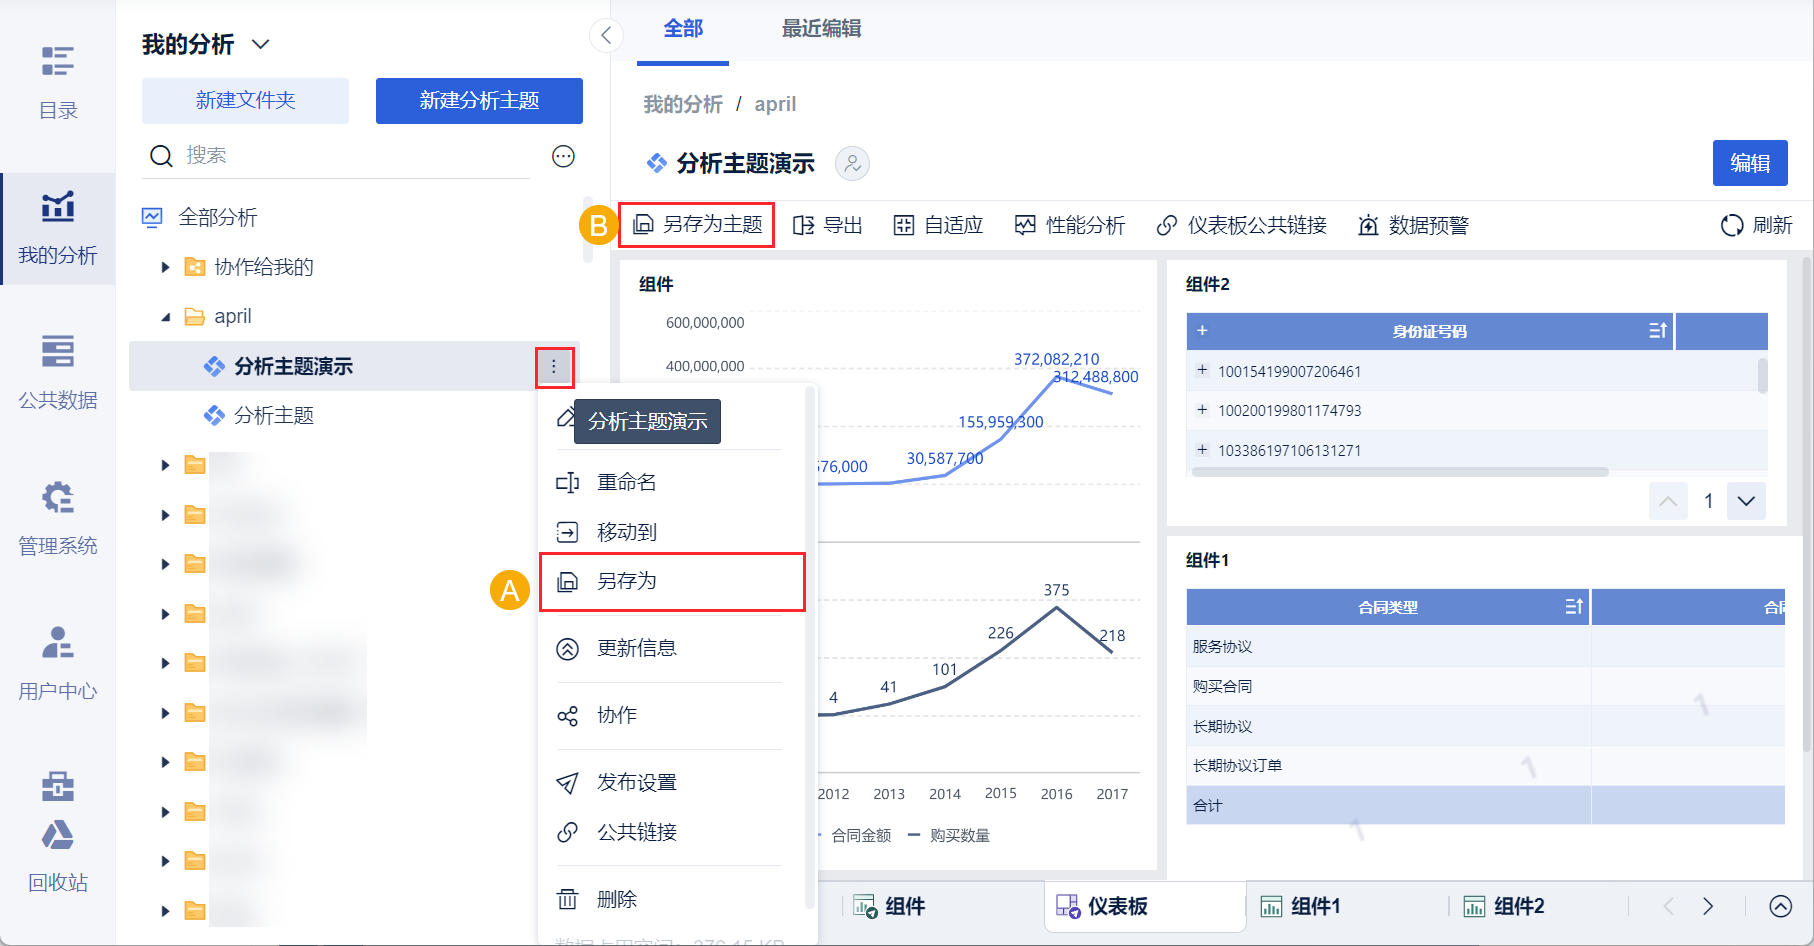Go to previous page in 组件2 pagination
This screenshot has width=1814, height=946.
tap(1668, 501)
